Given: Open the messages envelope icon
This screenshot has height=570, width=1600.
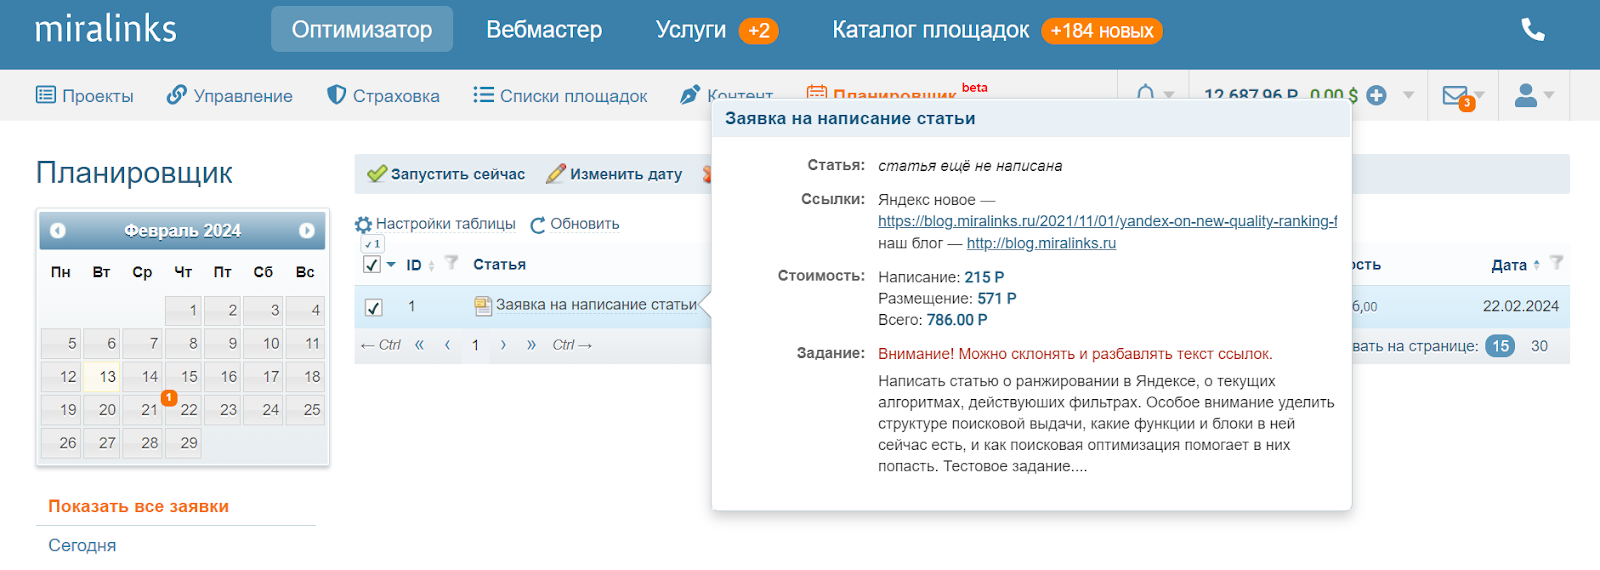Looking at the screenshot, I should pos(1455,96).
